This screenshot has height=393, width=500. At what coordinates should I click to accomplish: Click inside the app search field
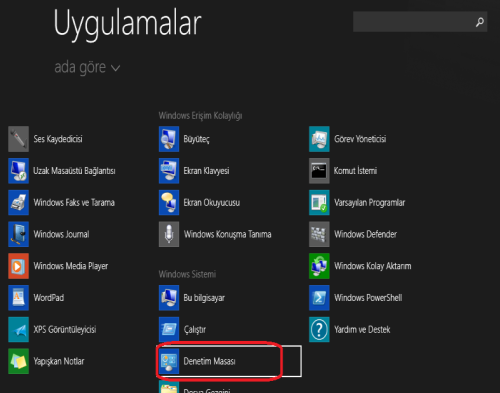420,22
